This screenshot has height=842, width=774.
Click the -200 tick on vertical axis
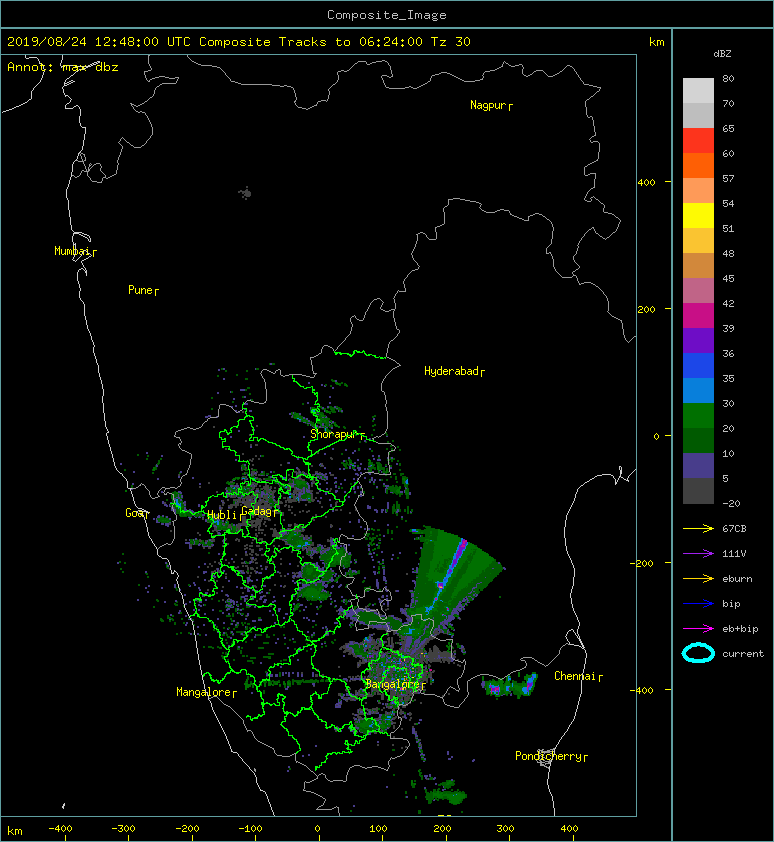642,563
